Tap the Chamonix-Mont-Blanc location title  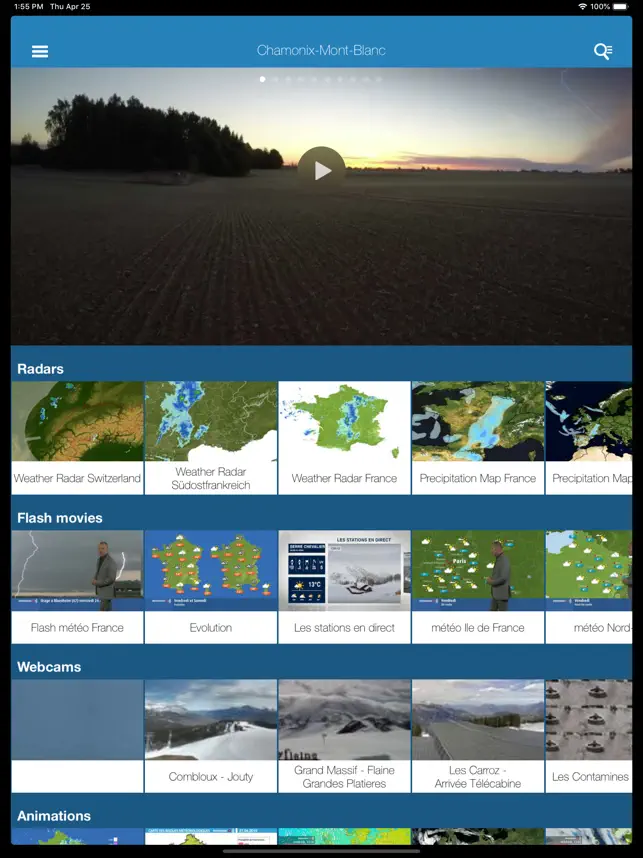(x=321, y=50)
